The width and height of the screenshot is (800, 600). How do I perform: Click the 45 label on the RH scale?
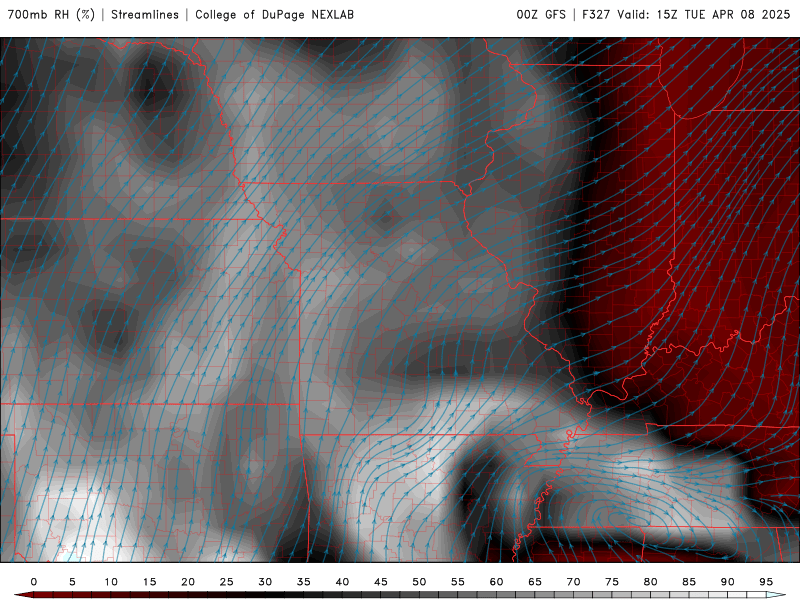[x=381, y=582]
